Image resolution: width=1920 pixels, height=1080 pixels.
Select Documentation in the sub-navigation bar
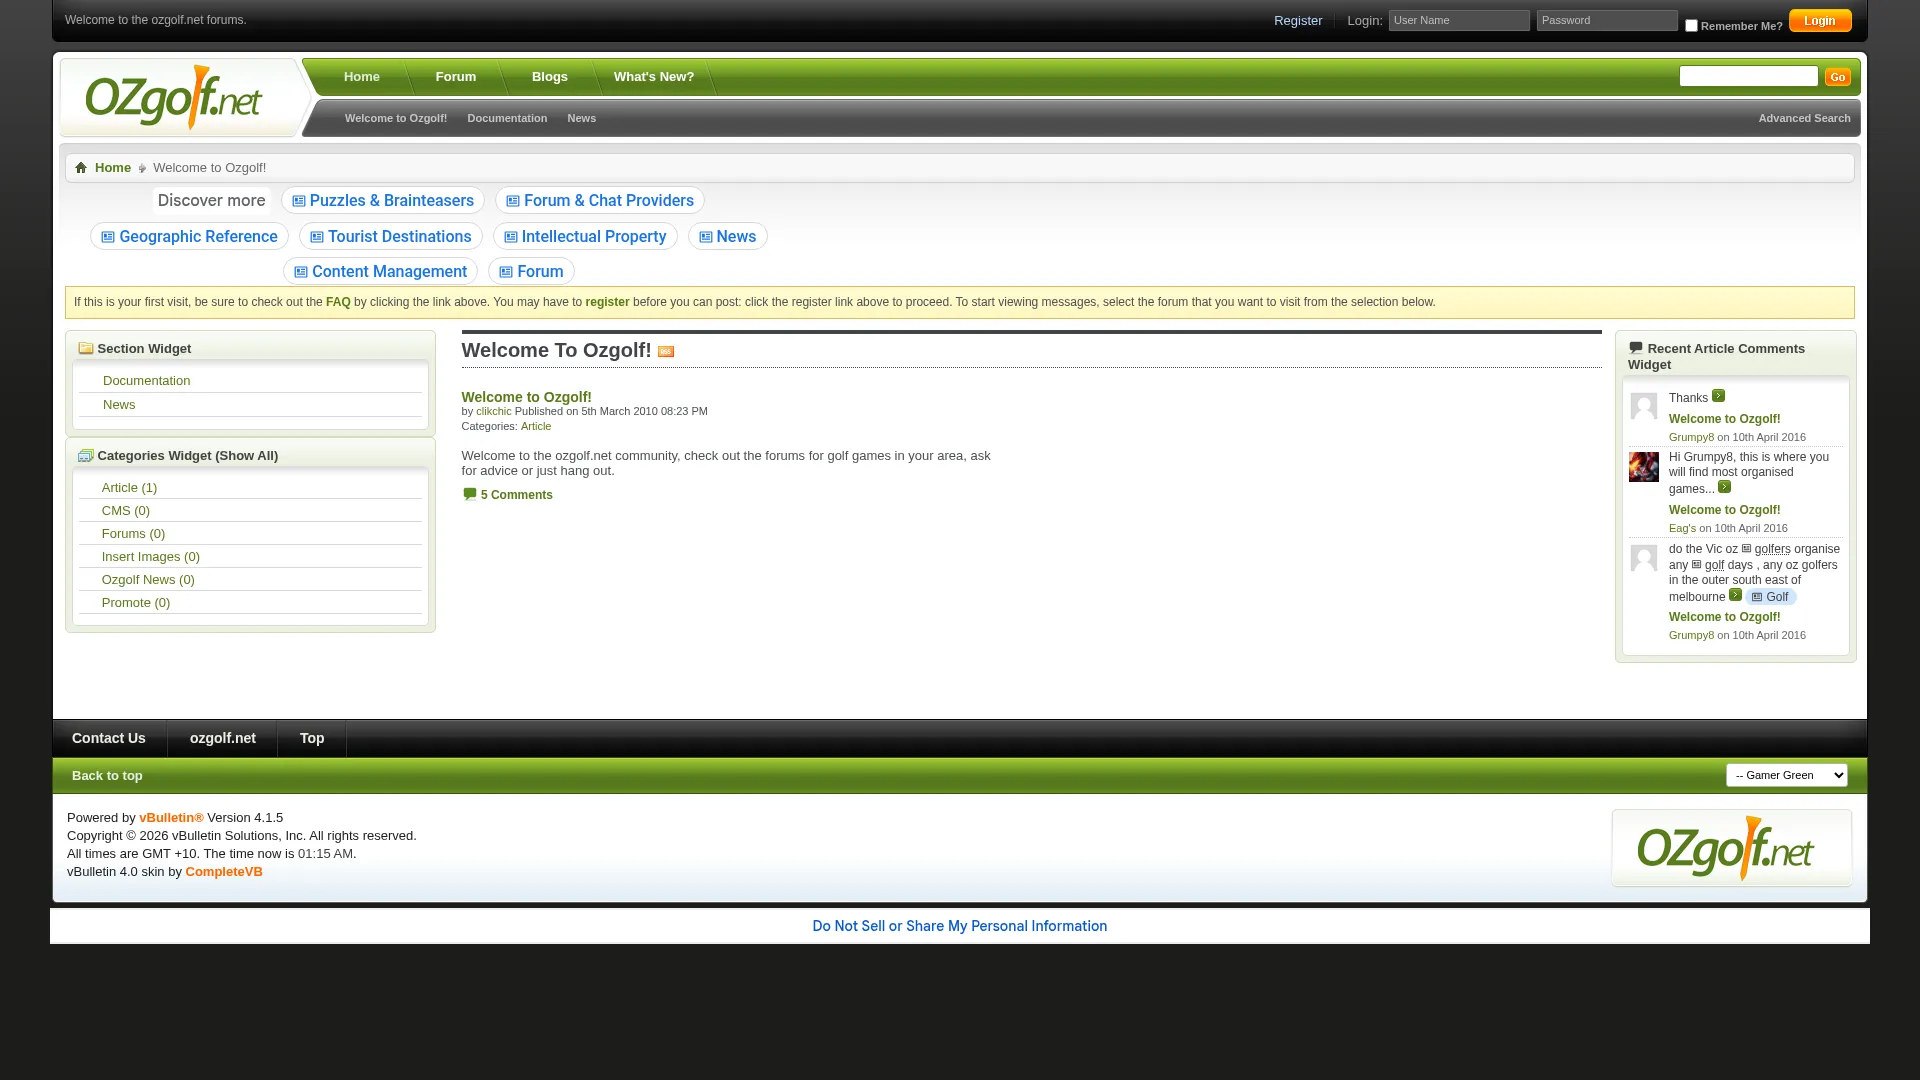click(x=507, y=118)
